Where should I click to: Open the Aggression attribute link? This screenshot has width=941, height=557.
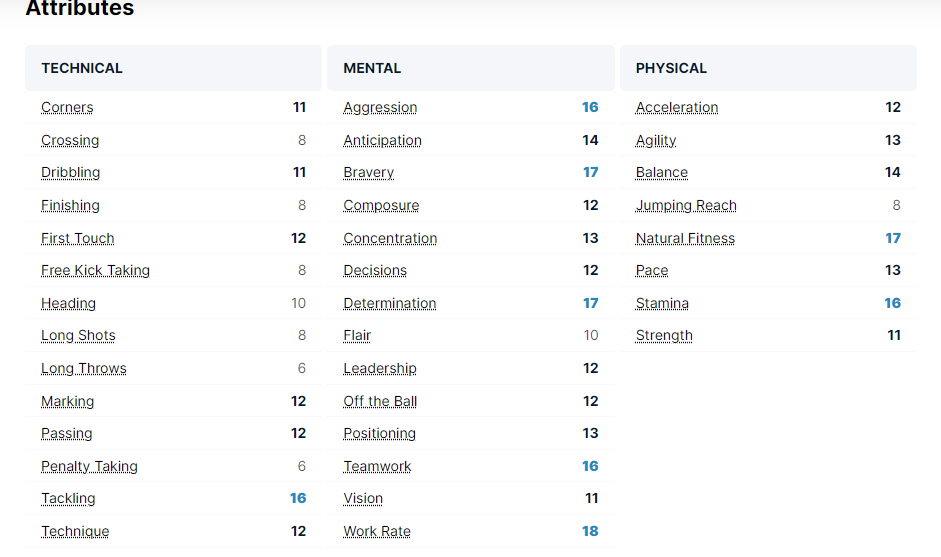click(x=380, y=107)
